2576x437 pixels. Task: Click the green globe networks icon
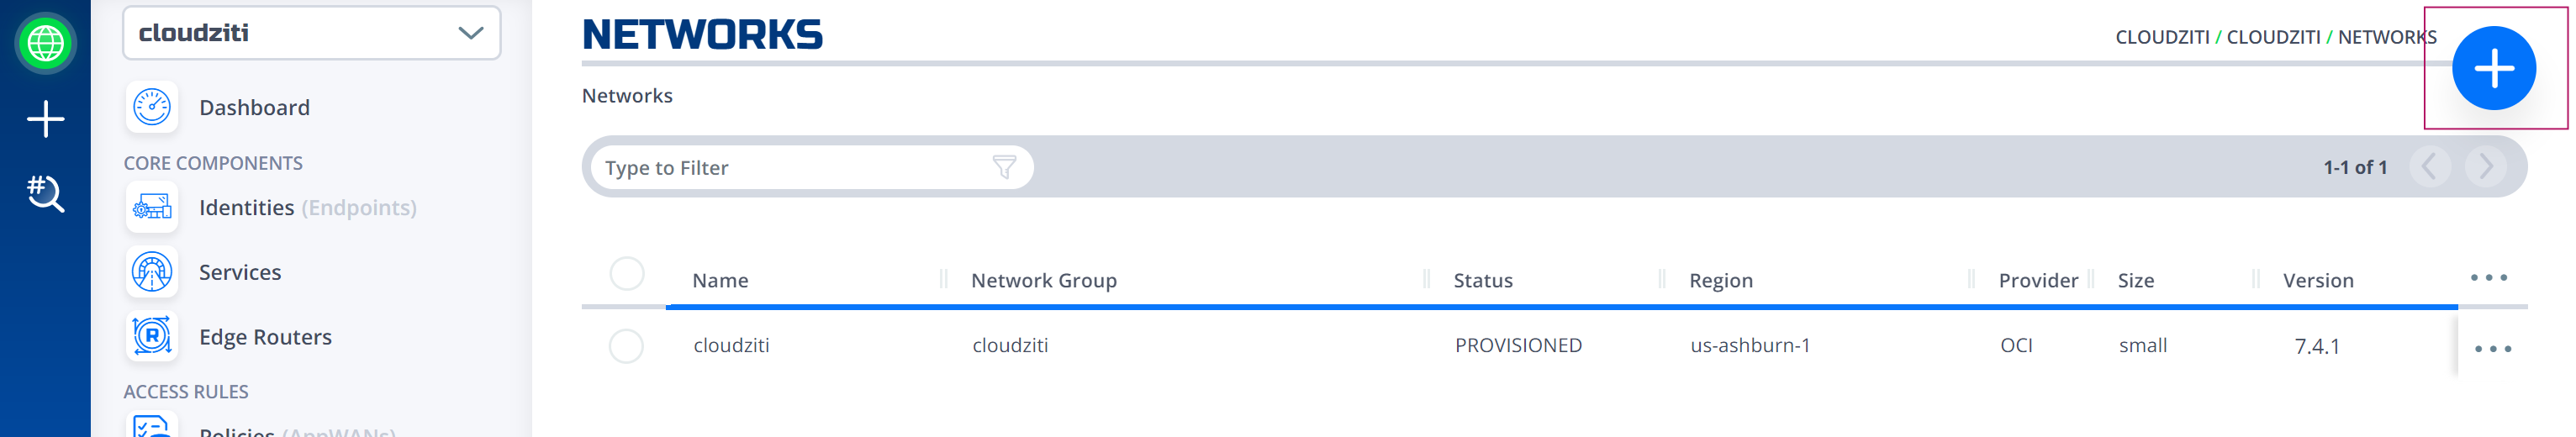pos(45,43)
